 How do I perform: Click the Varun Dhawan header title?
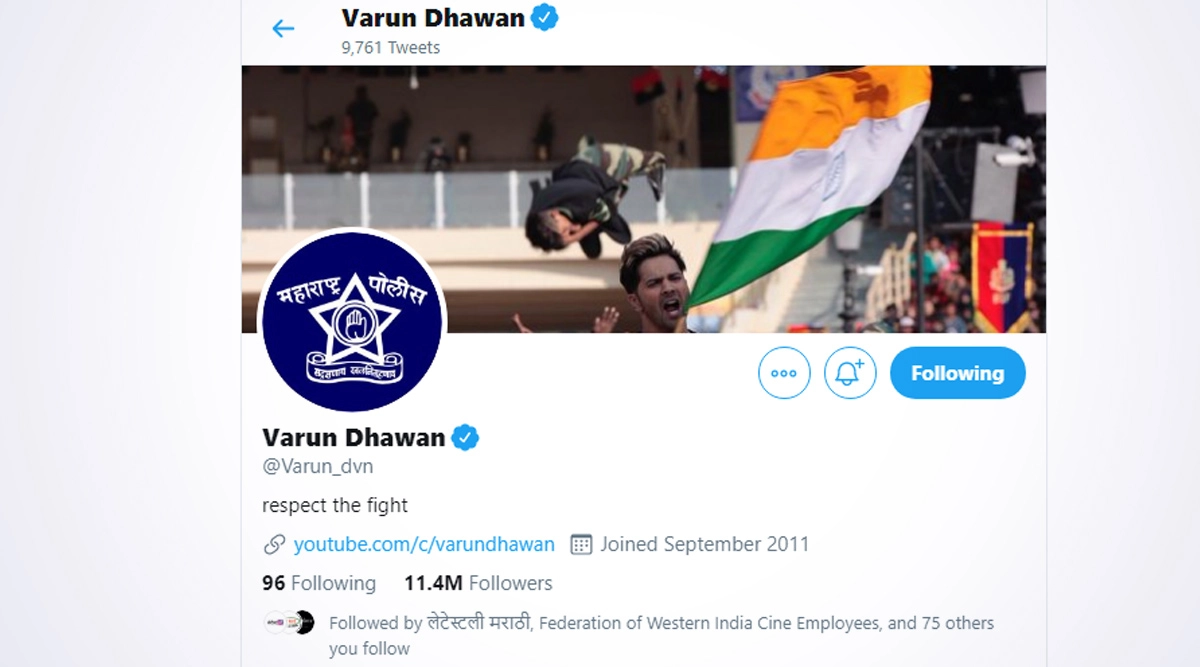[x=433, y=17]
